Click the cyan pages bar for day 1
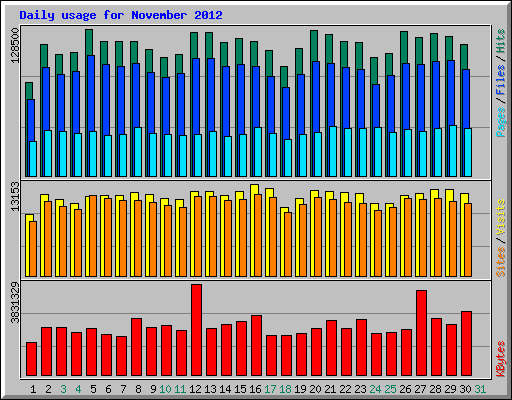Viewport: 512px width, 400px height. 33,159
